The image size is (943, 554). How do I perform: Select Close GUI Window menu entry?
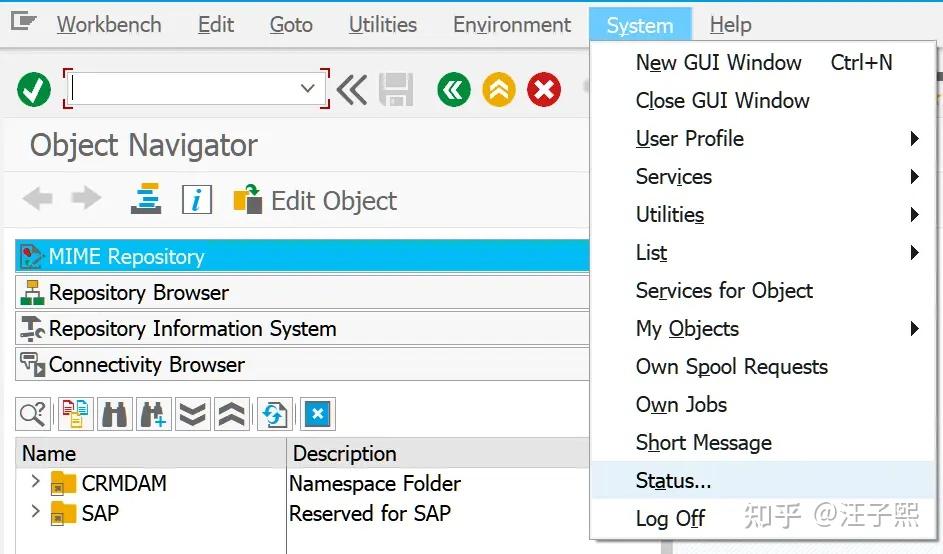coord(763,100)
